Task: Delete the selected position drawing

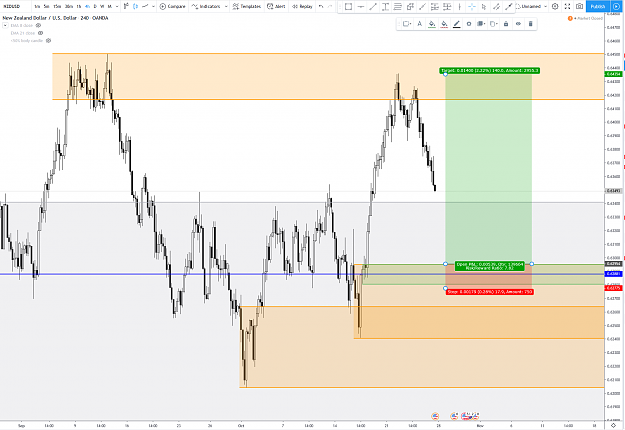Action: click(x=531, y=24)
